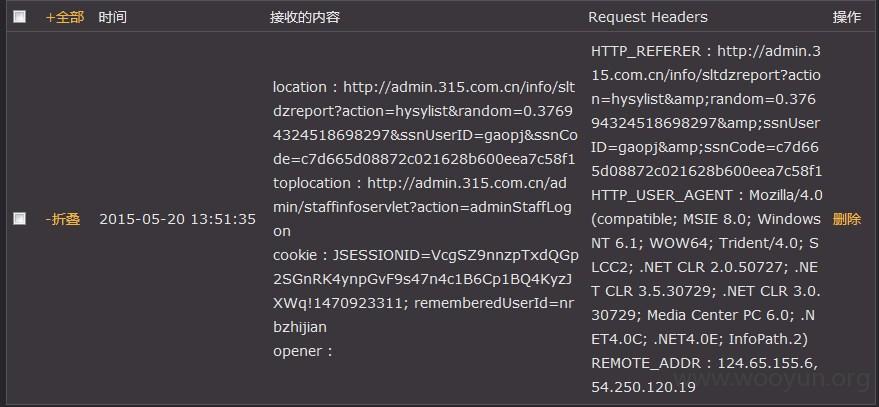
Task: Select the Request Headers column header
Action: click(647, 17)
